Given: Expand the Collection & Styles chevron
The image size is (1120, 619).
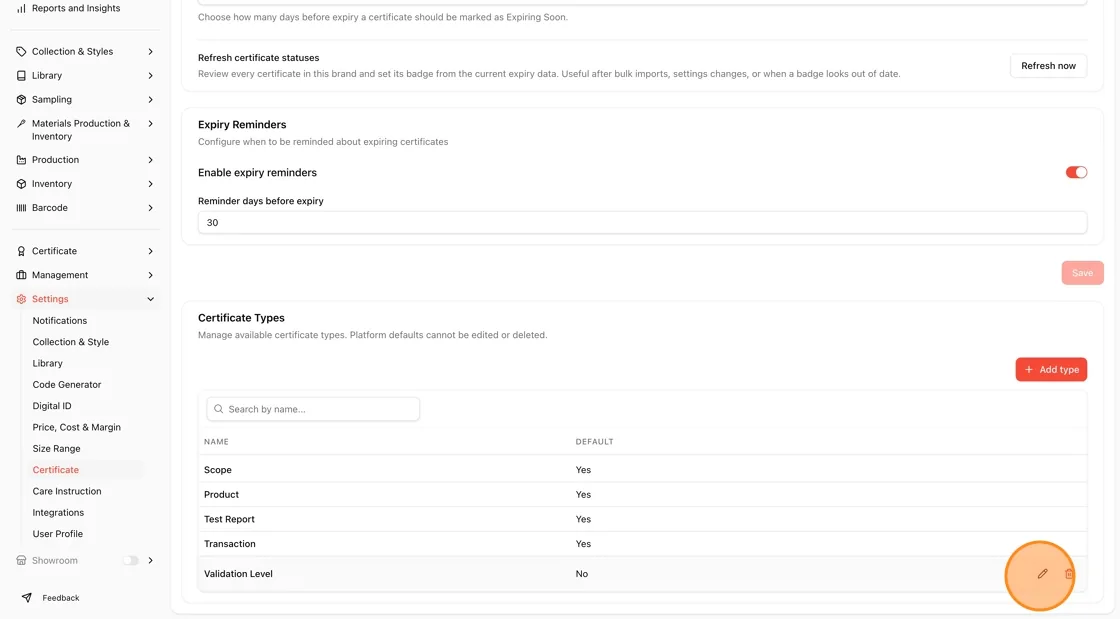Looking at the screenshot, I should point(151,51).
